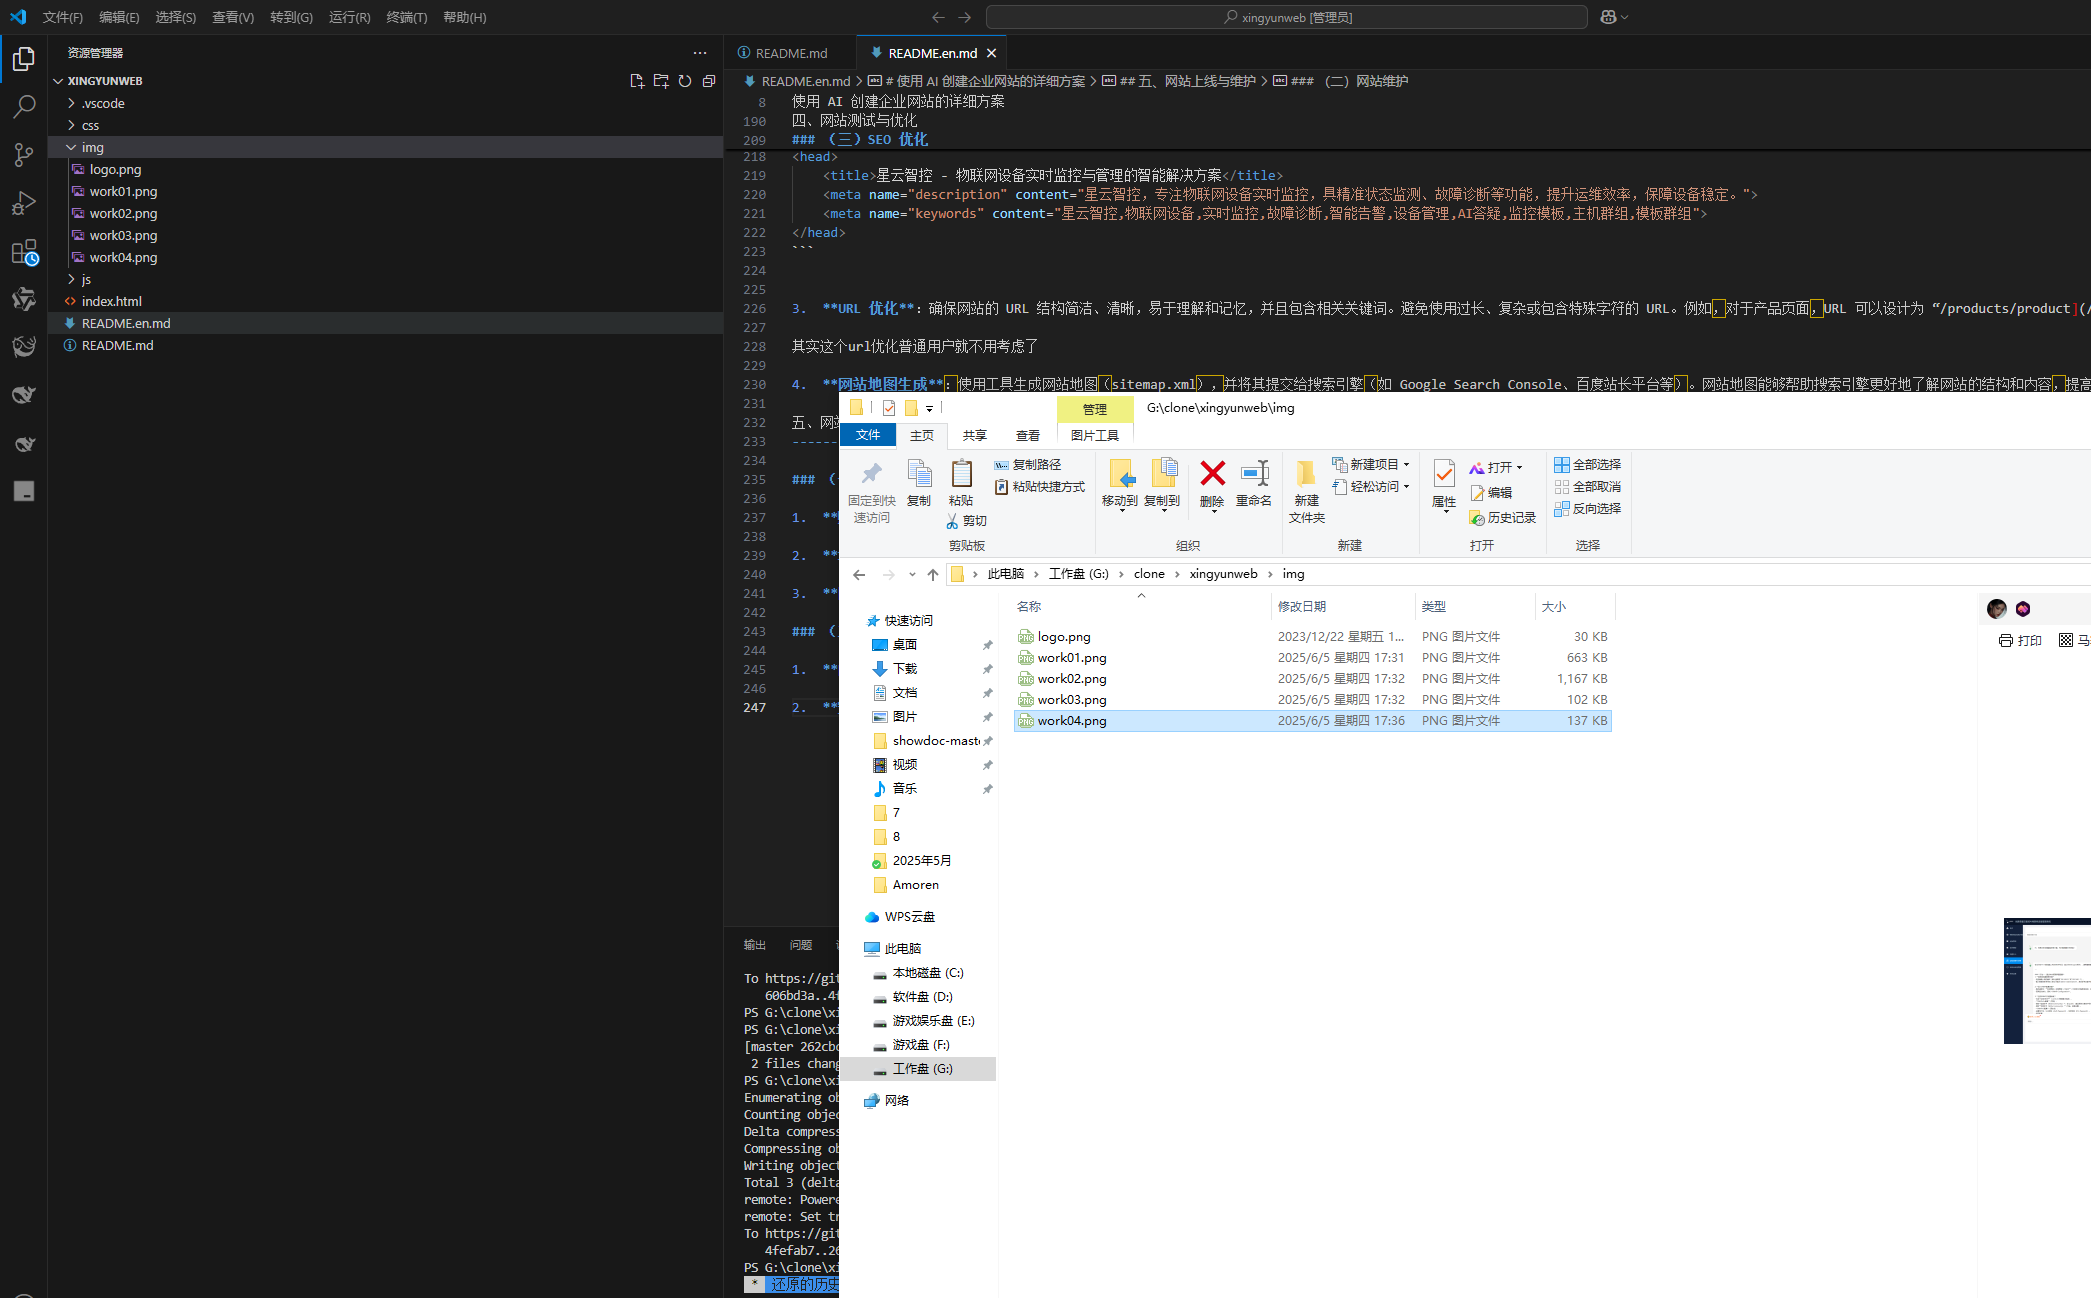Click Copy Path in ribbon
The width and height of the screenshot is (2091, 1298).
pos(1027,465)
